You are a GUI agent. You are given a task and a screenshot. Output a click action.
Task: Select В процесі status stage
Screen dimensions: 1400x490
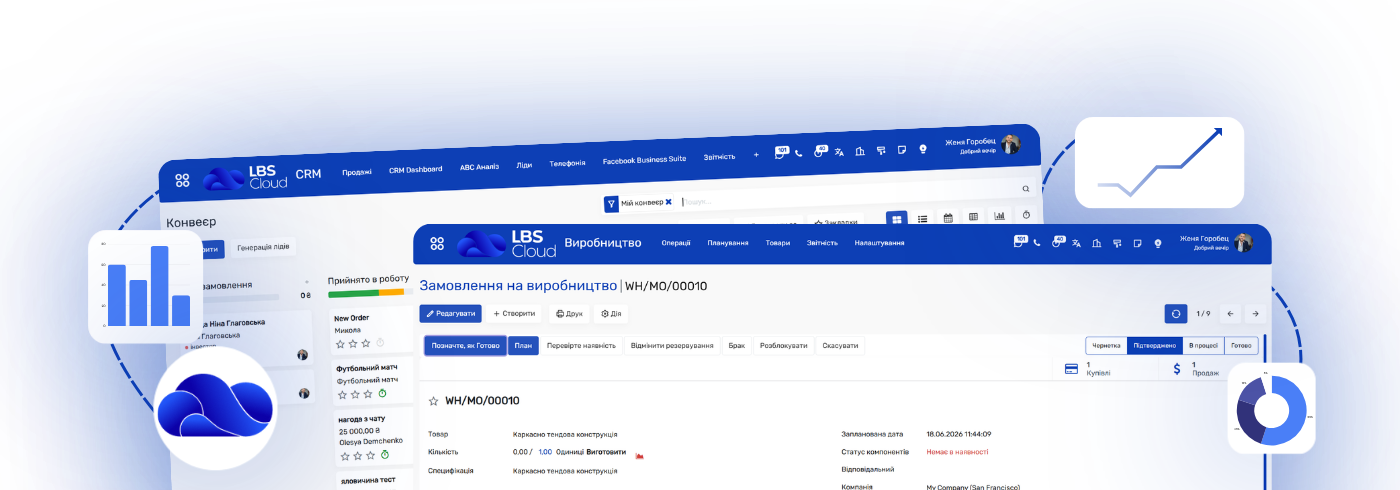tap(1202, 346)
